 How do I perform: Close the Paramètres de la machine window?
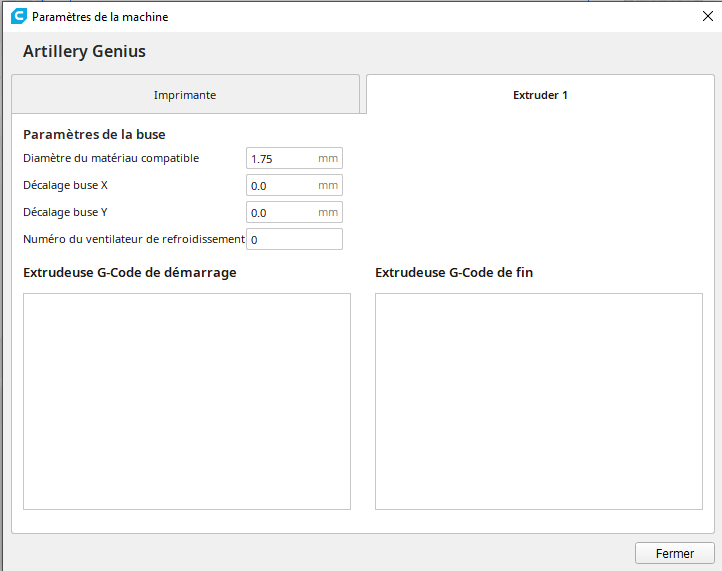[x=708, y=17]
